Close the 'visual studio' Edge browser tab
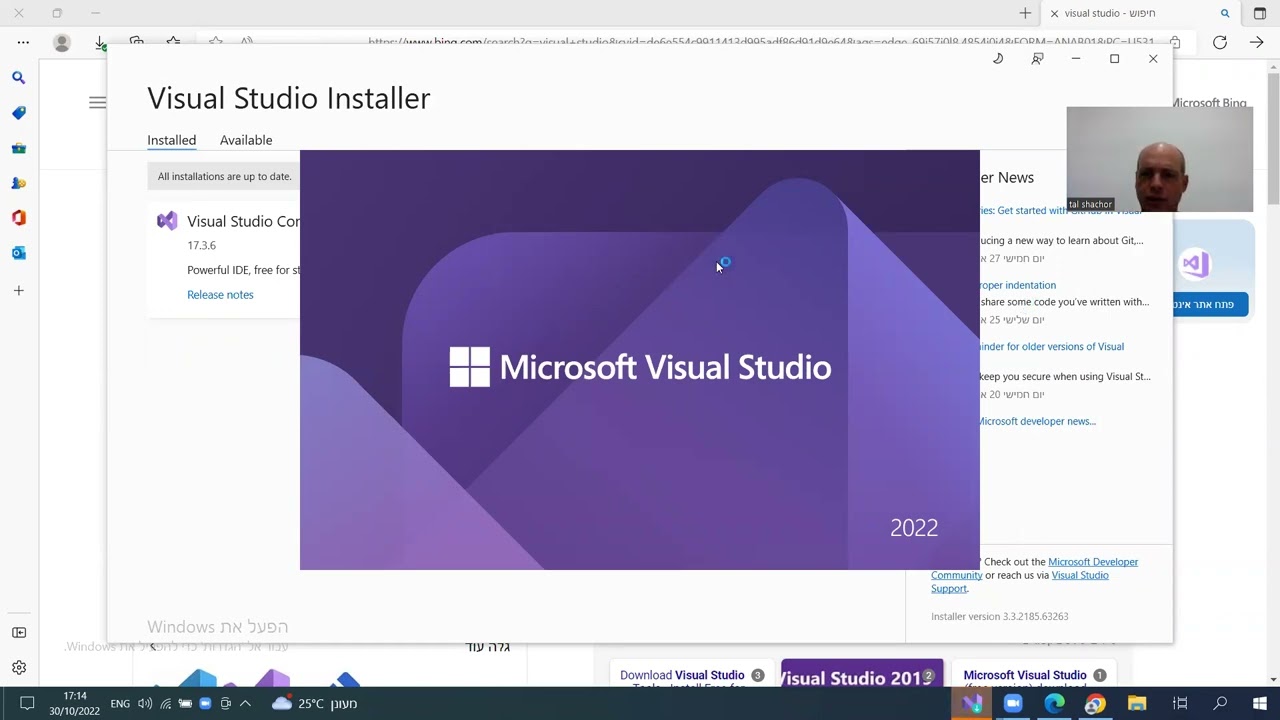The height and width of the screenshot is (720, 1280). 1054,13
